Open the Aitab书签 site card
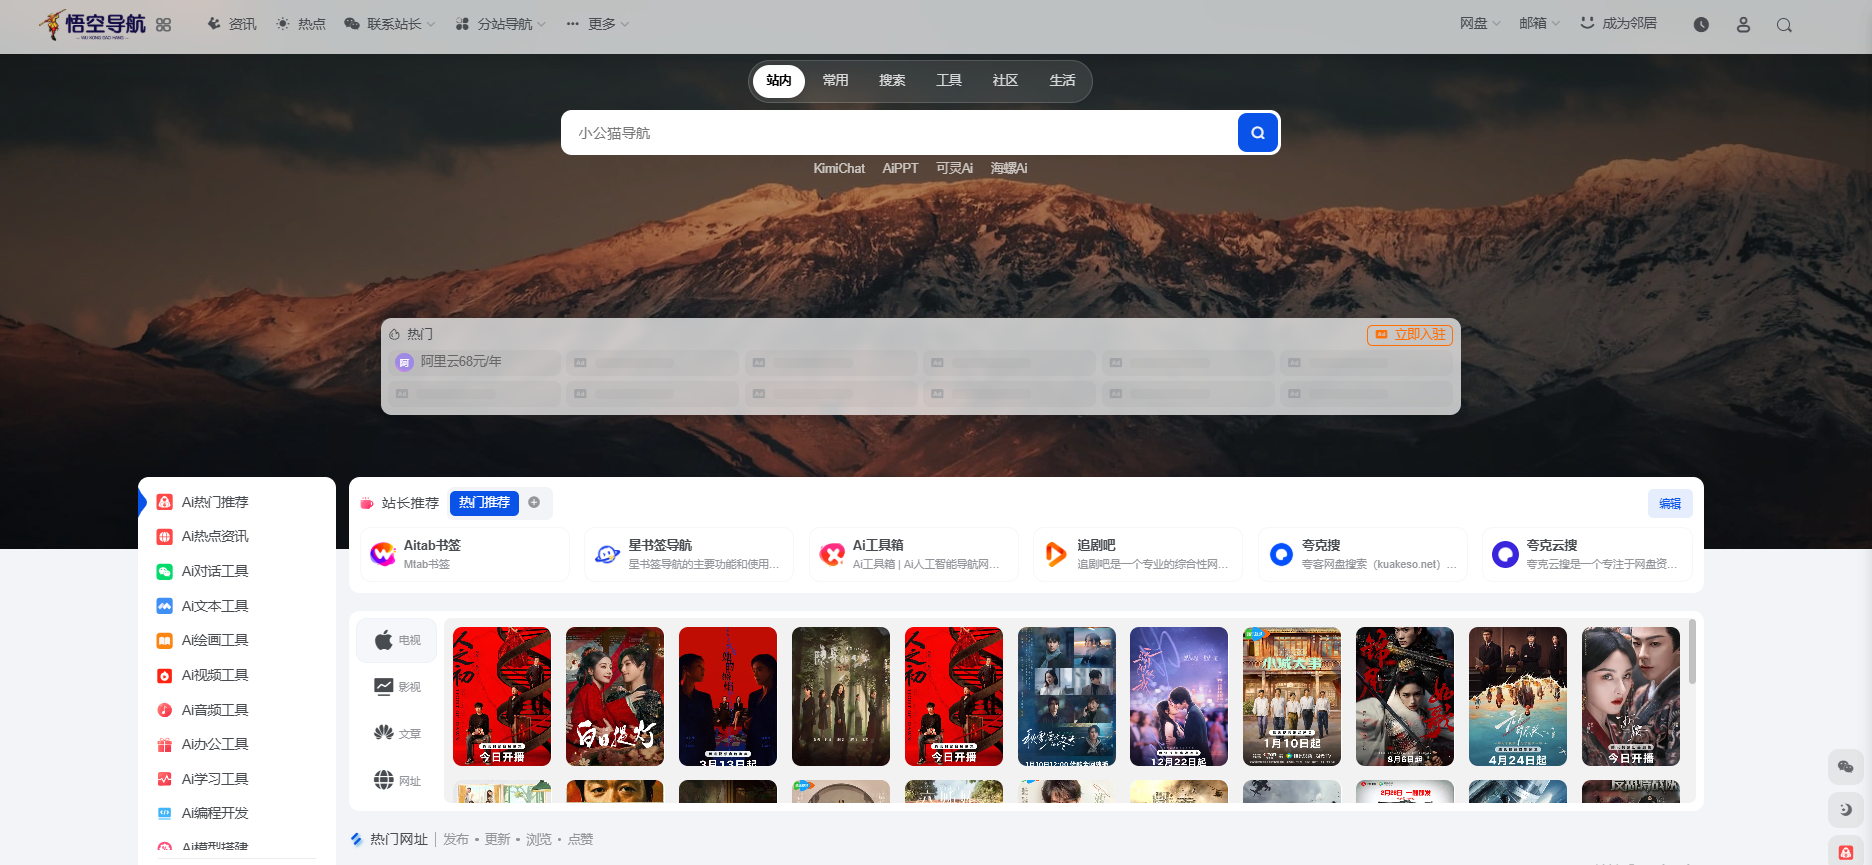 (x=465, y=554)
